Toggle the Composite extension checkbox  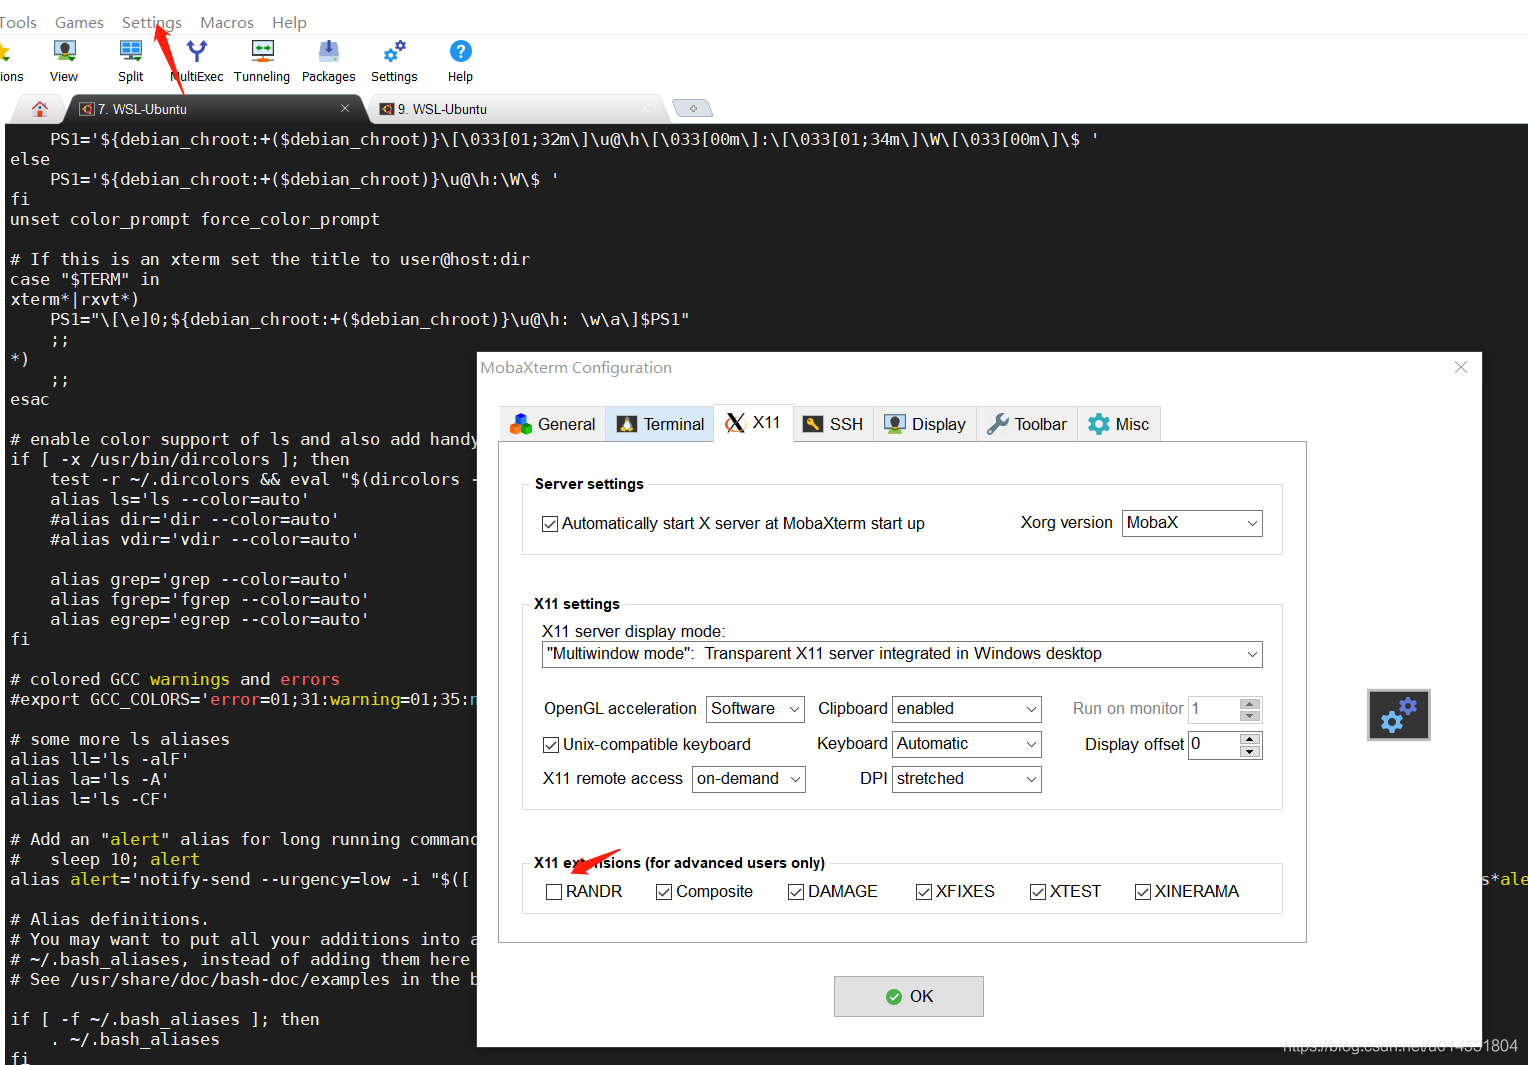click(x=664, y=892)
